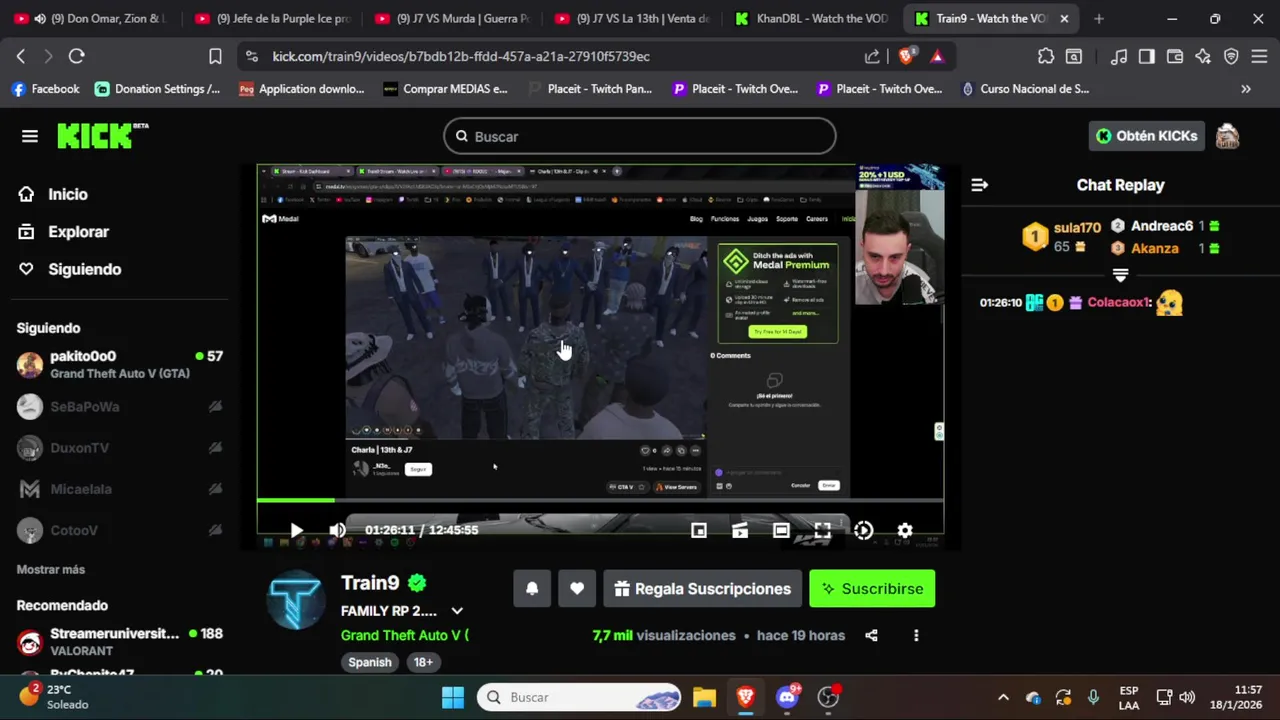Screen dimensions: 1280x720
Task: Play the VOD video
Action: point(296,530)
